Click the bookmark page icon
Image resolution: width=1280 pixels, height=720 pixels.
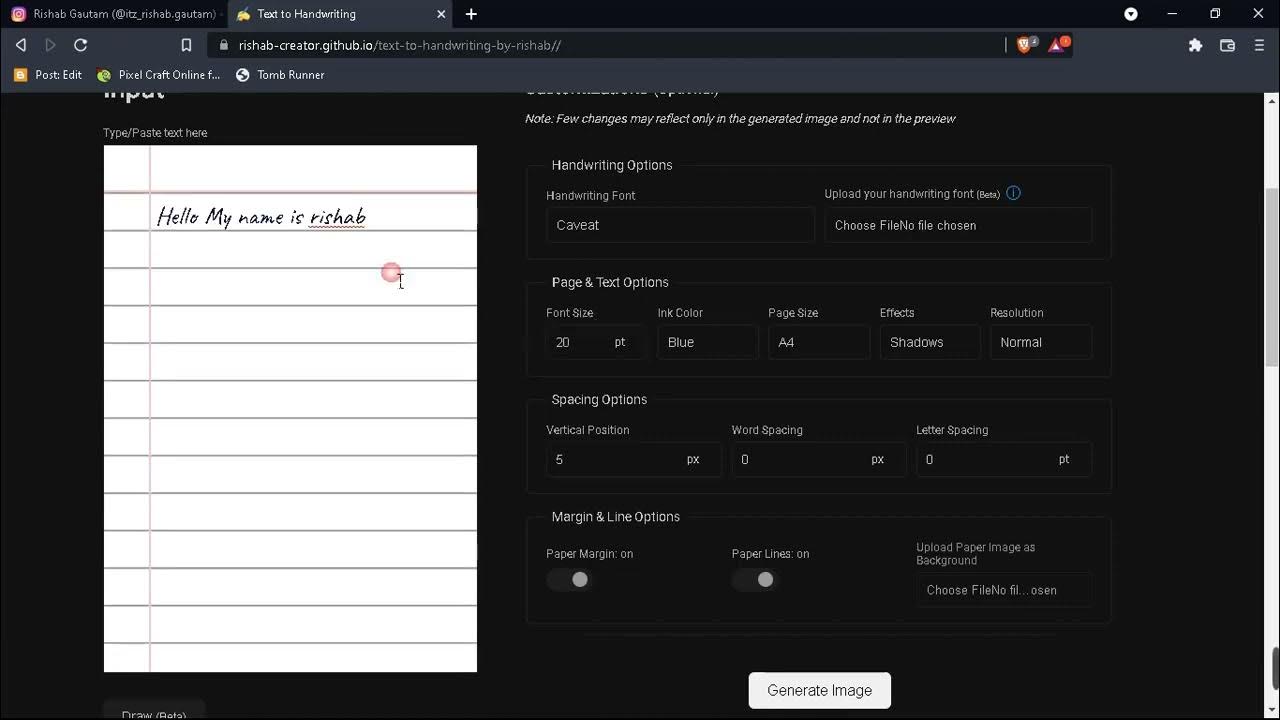click(186, 45)
